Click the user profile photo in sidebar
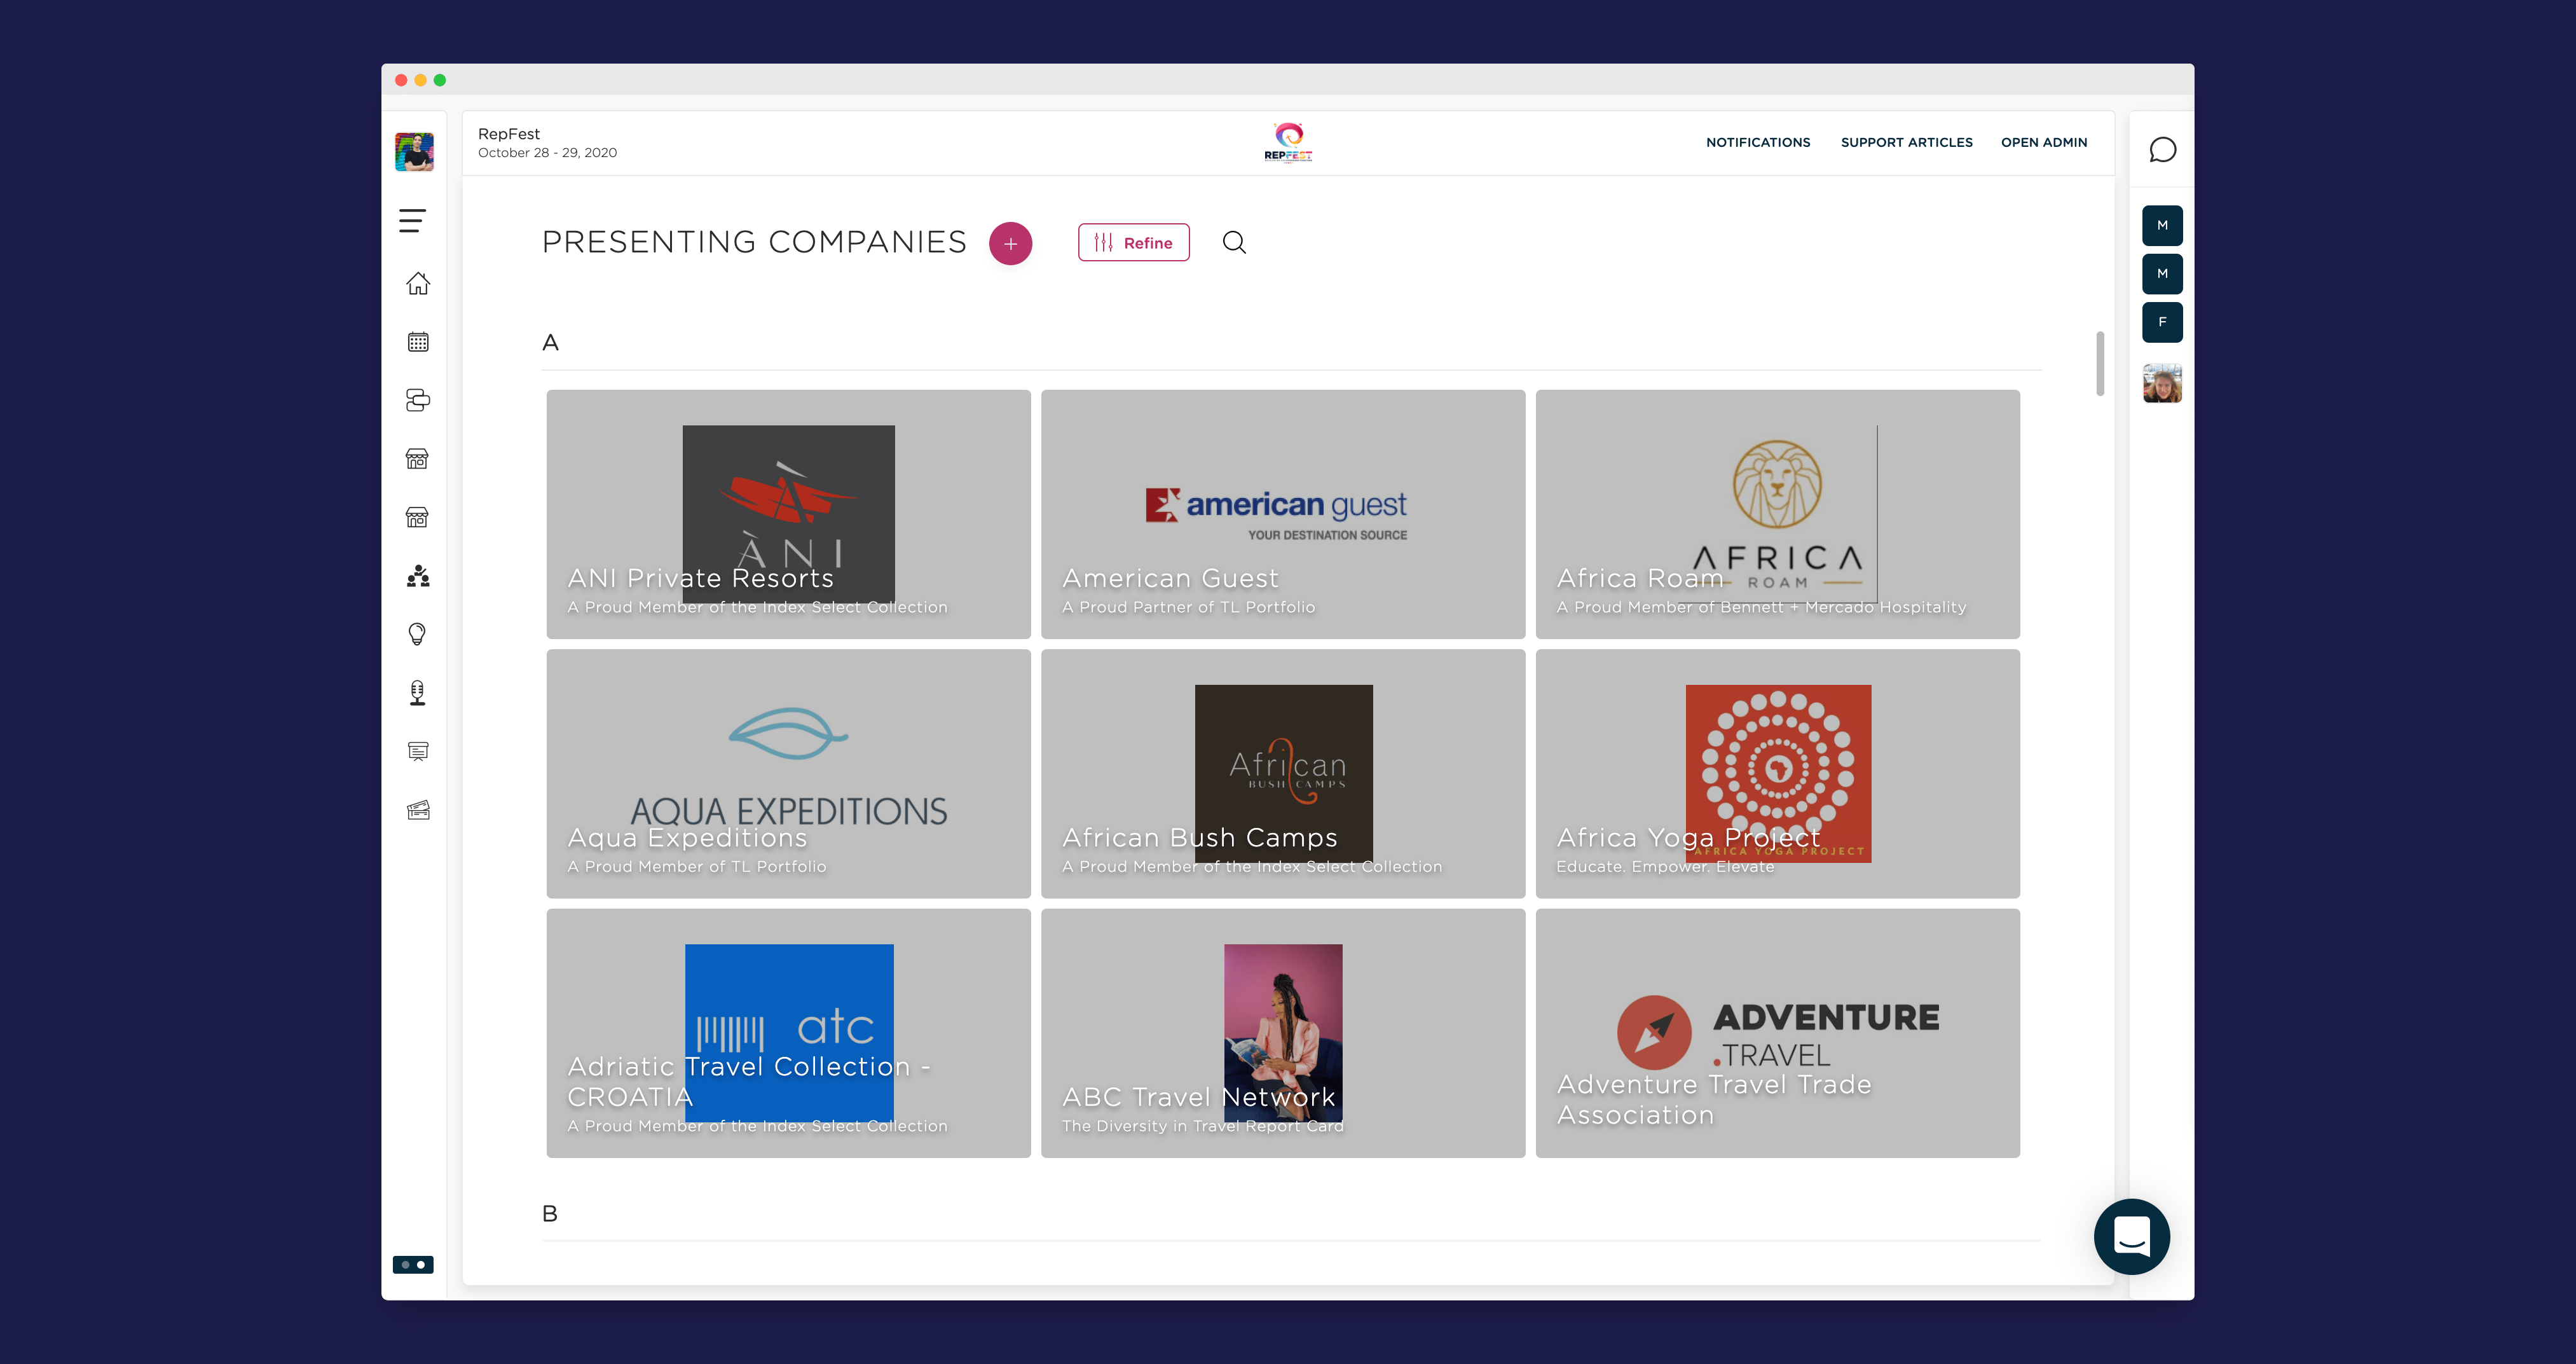Image resolution: width=2576 pixels, height=1364 pixels. [x=414, y=152]
